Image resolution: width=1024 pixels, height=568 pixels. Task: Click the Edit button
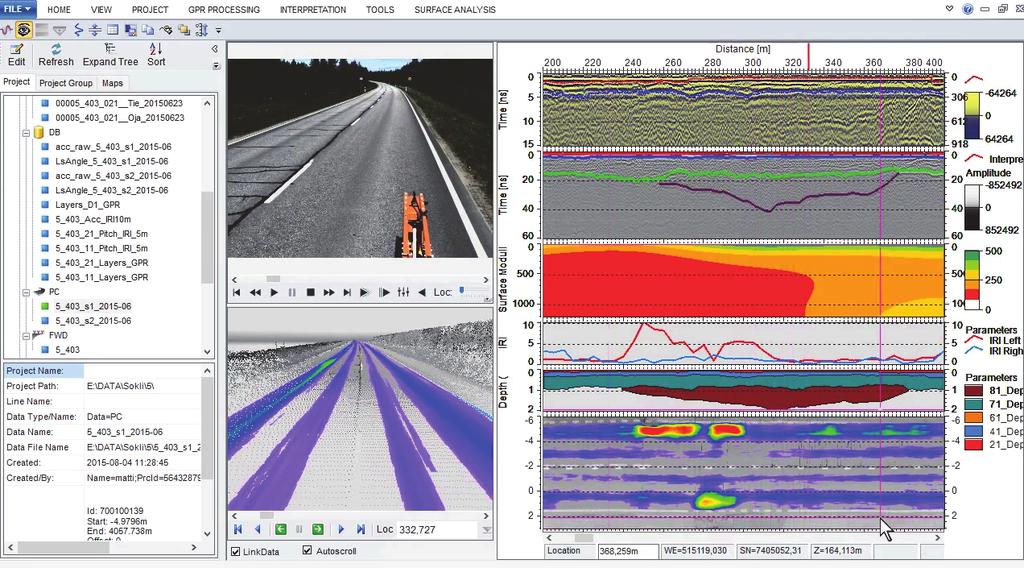click(x=16, y=55)
